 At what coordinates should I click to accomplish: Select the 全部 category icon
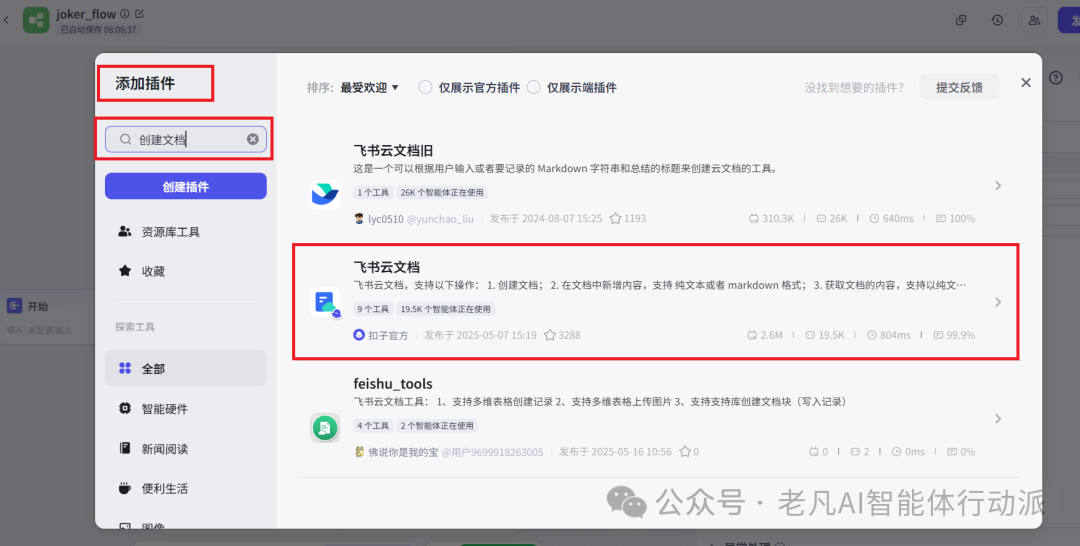click(x=125, y=368)
